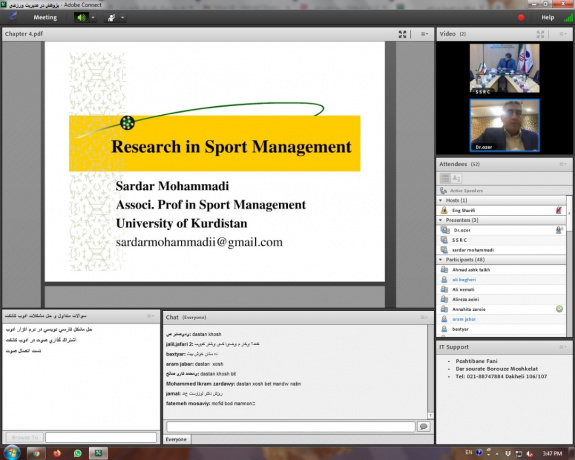Select presenter sardar mohammadi
Image resolution: width=575 pixels, height=460 pixels.
501,250
